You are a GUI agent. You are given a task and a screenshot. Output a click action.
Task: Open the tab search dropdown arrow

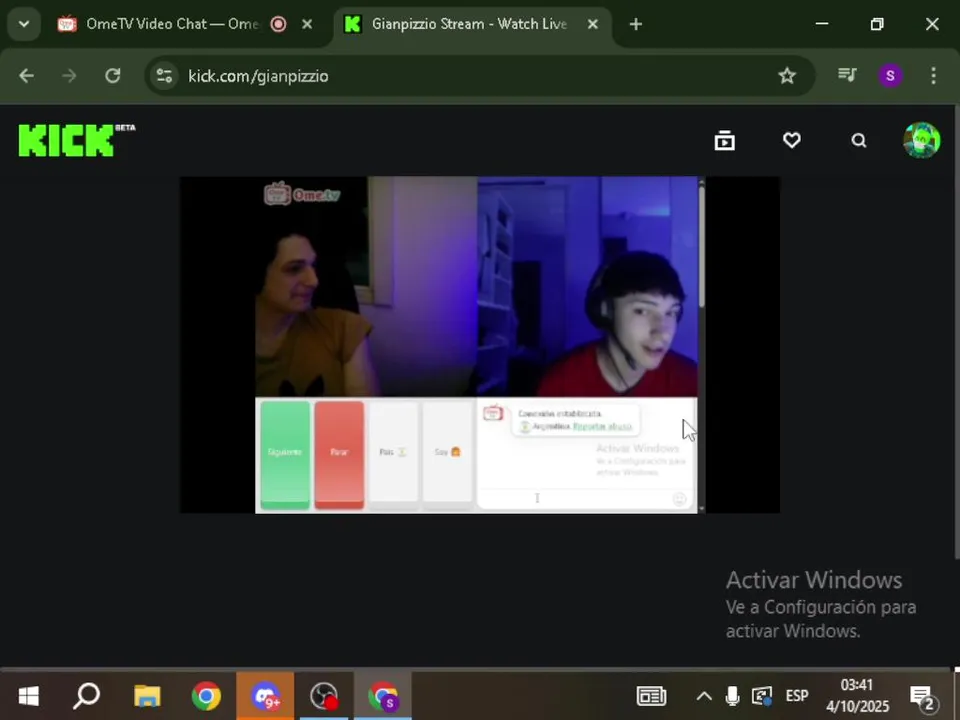coord(24,24)
